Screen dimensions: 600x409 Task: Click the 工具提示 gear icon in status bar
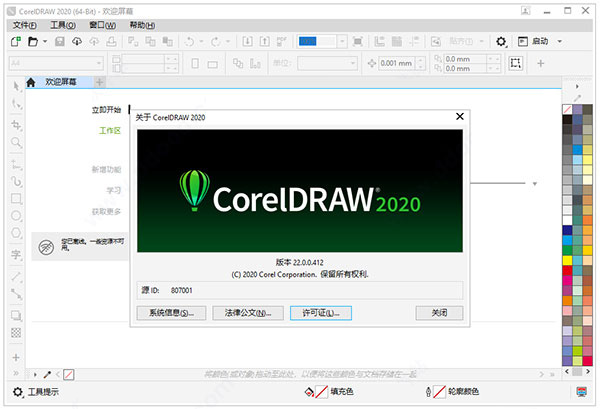point(18,392)
